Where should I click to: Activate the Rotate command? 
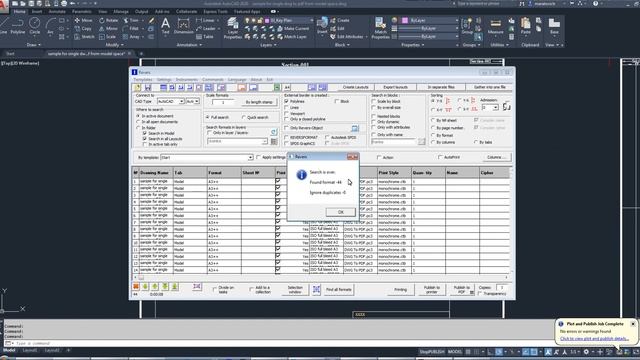(x=109, y=20)
